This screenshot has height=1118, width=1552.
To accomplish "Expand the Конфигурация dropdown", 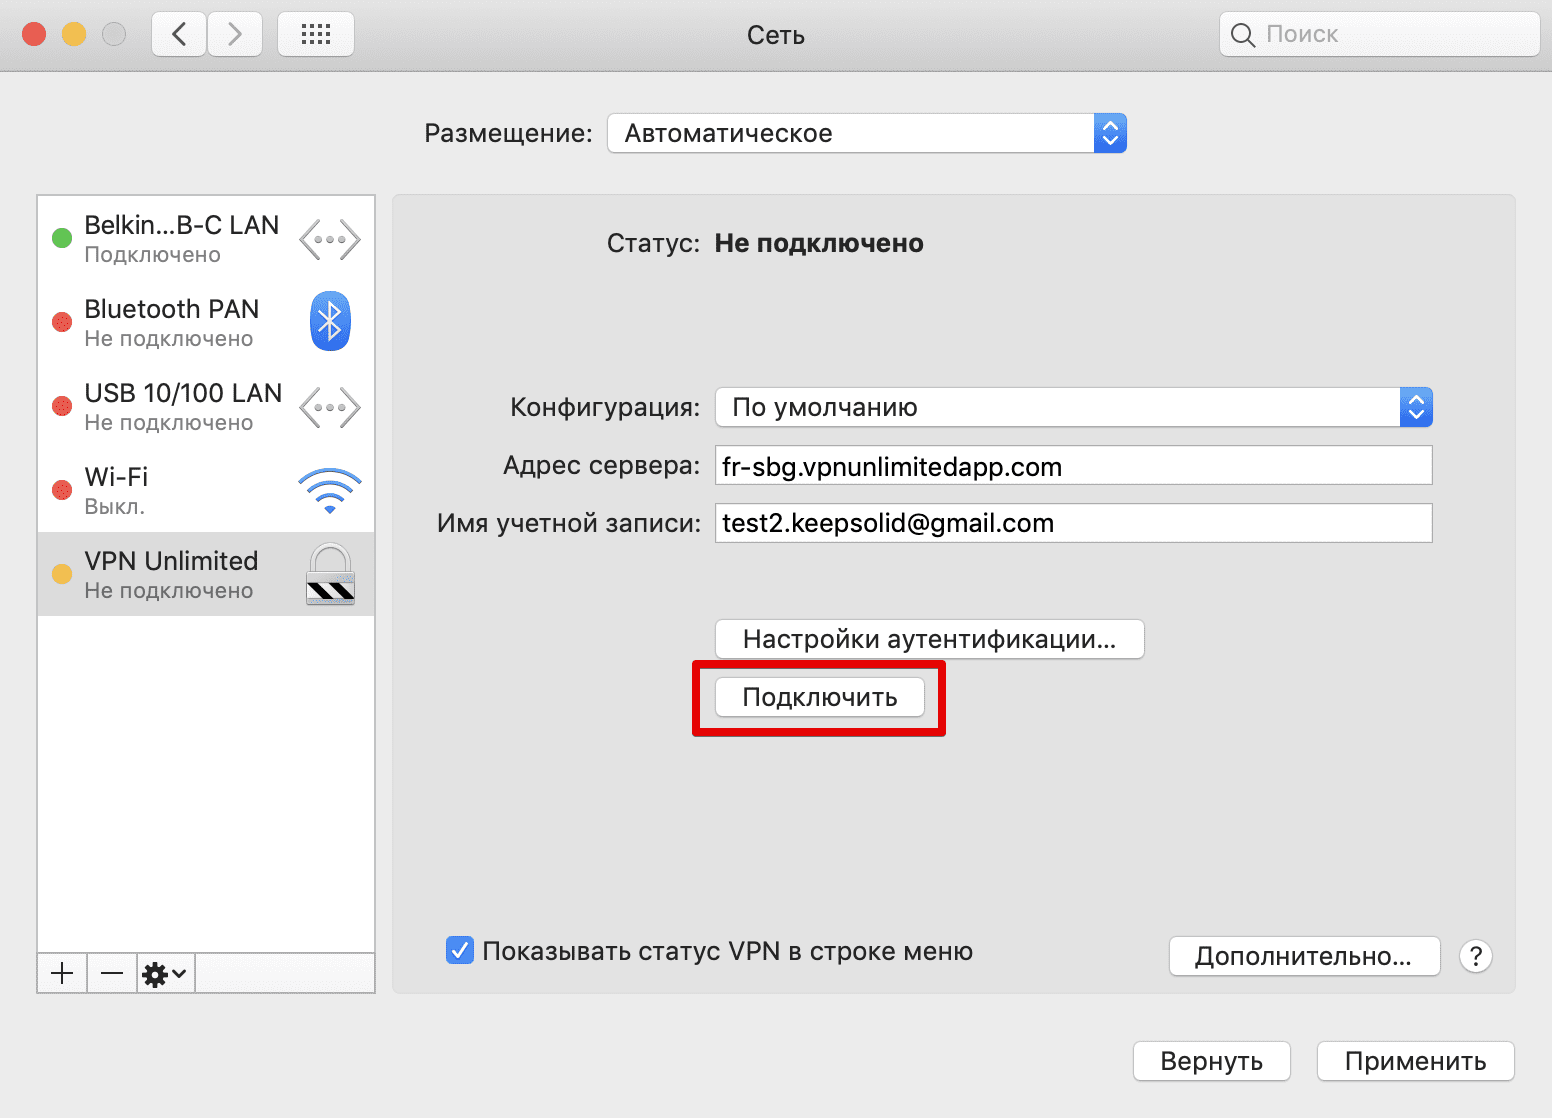I will pos(1073,407).
